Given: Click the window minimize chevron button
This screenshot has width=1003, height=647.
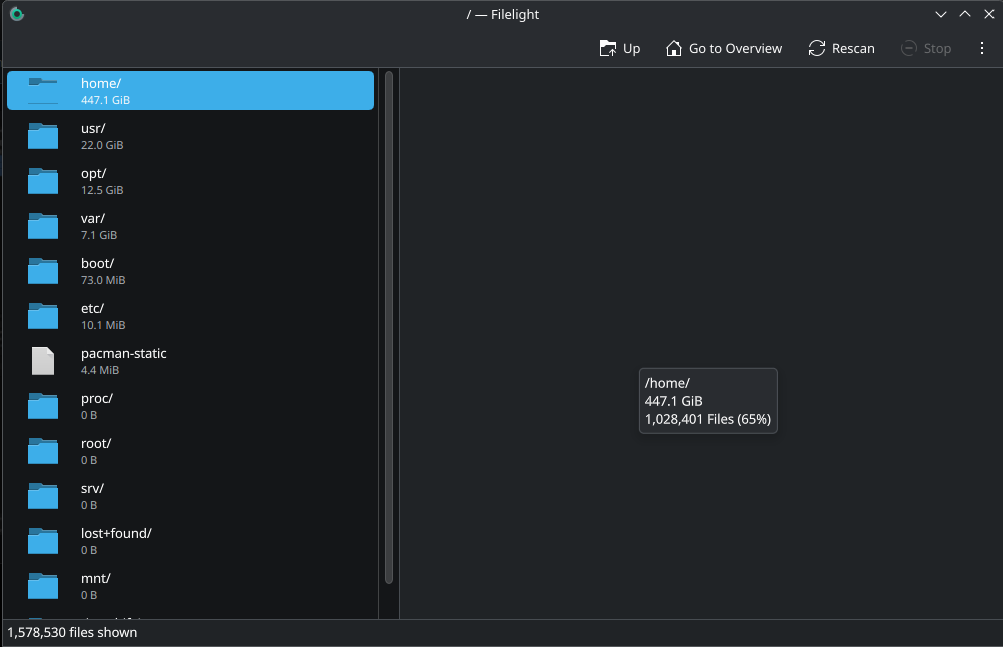Looking at the screenshot, I should [940, 14].
